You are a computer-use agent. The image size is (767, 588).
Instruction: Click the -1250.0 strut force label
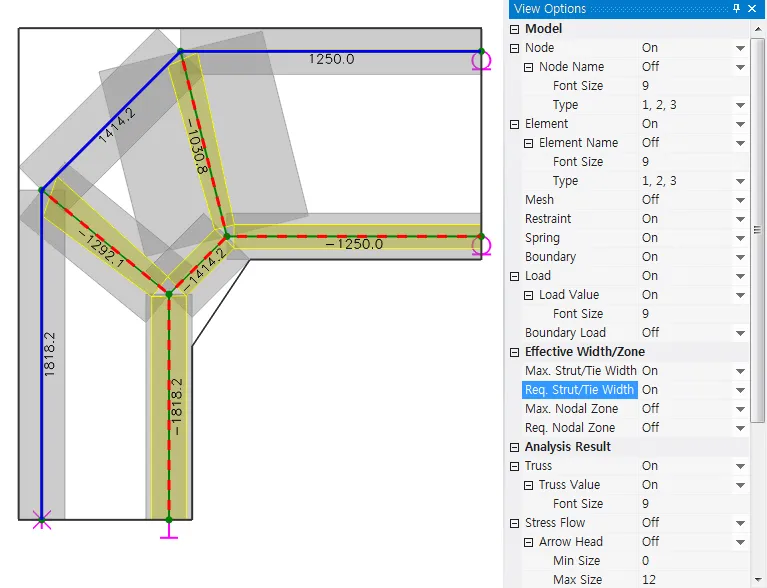tap(354, 244)
